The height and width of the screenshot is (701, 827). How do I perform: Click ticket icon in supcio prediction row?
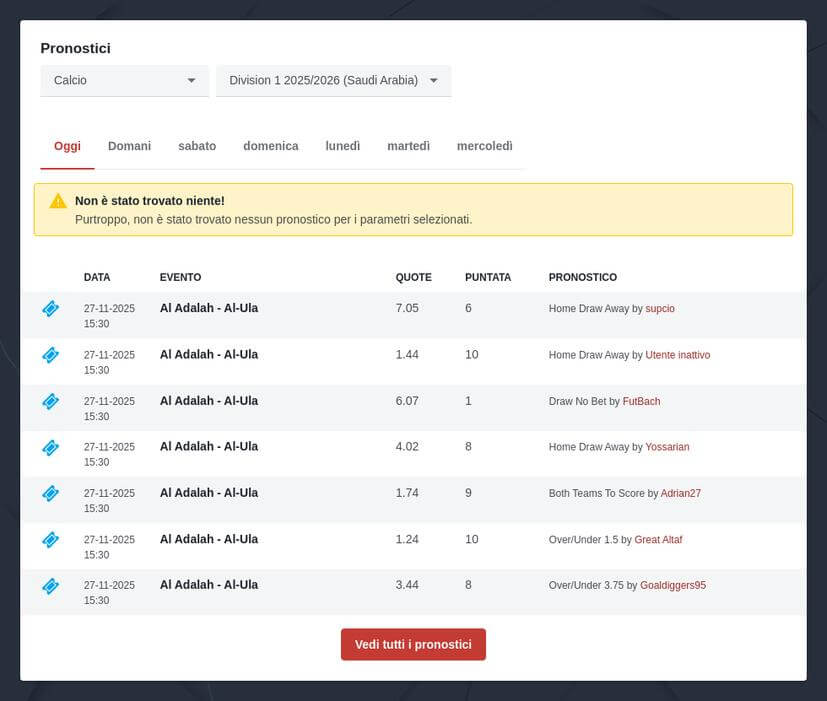[x=50, y=309]
